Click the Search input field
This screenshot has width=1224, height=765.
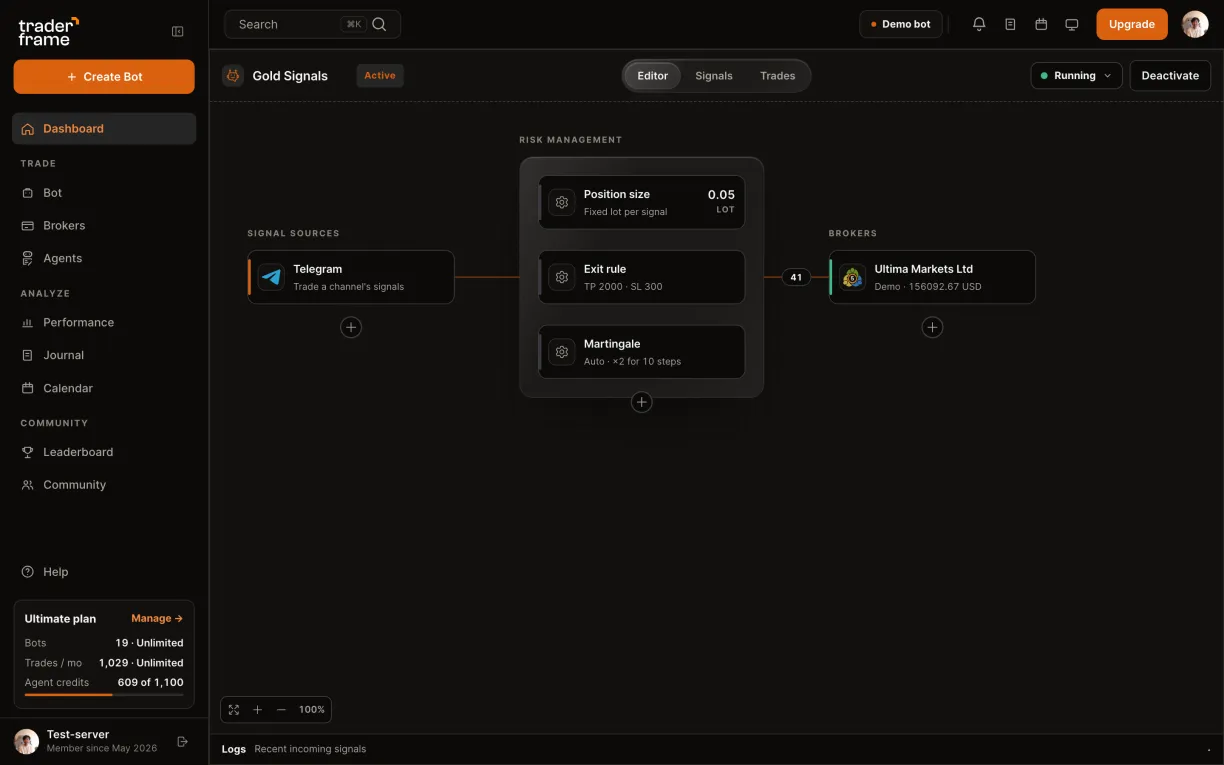click(313, 24)
